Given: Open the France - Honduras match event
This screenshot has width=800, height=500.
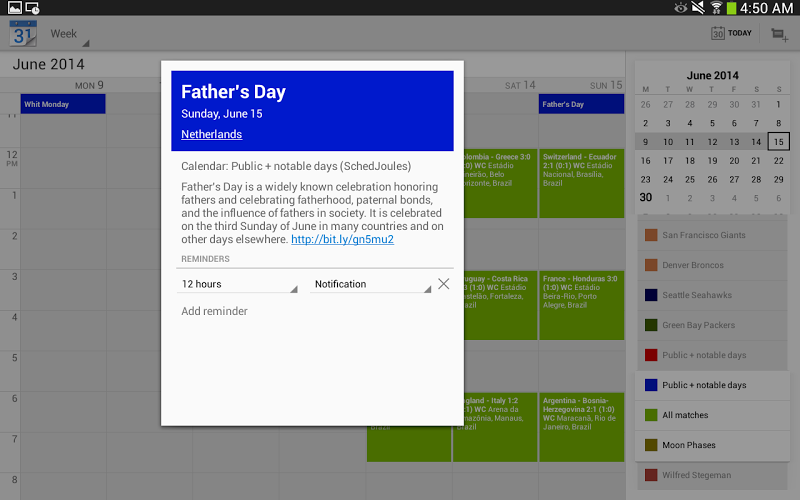Looking at the screenshot, I should coord(581,305).
